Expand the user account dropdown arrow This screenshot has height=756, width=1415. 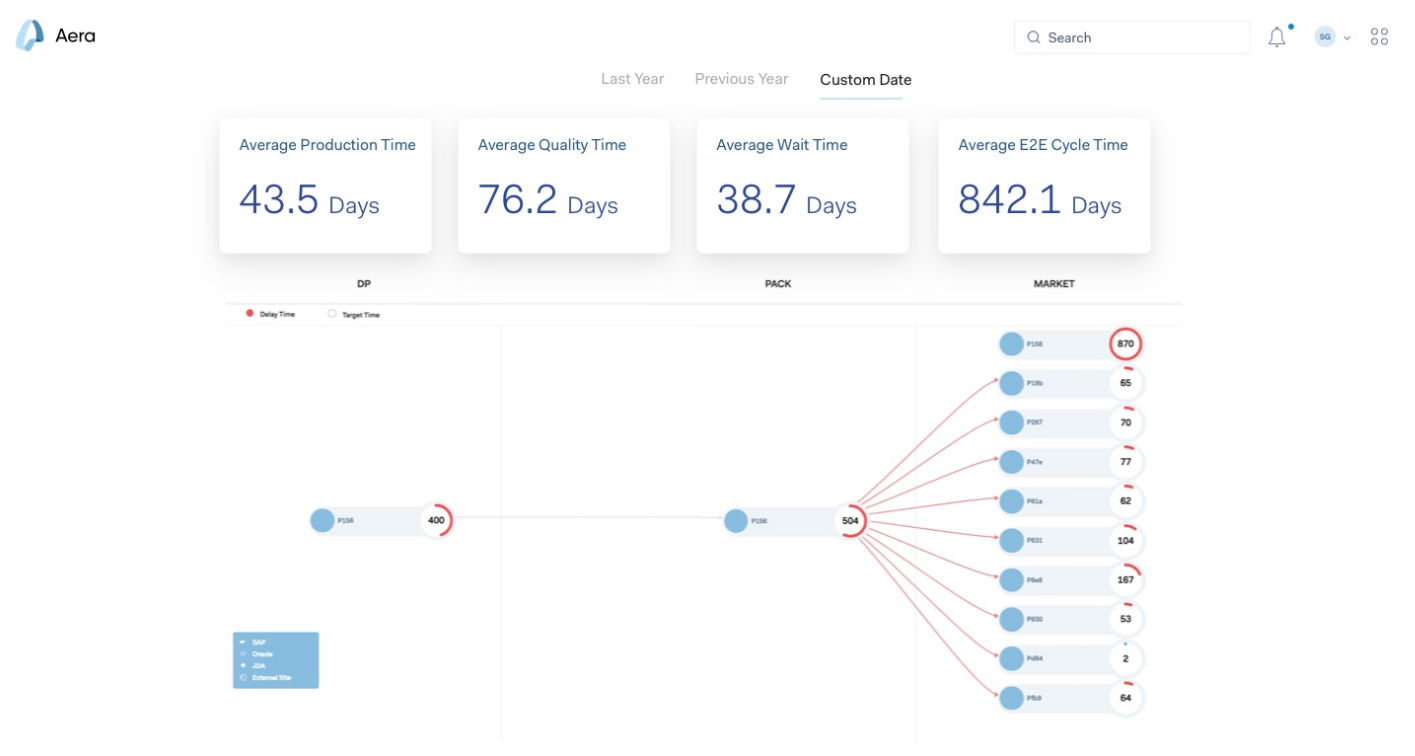tap(1347, 38)
